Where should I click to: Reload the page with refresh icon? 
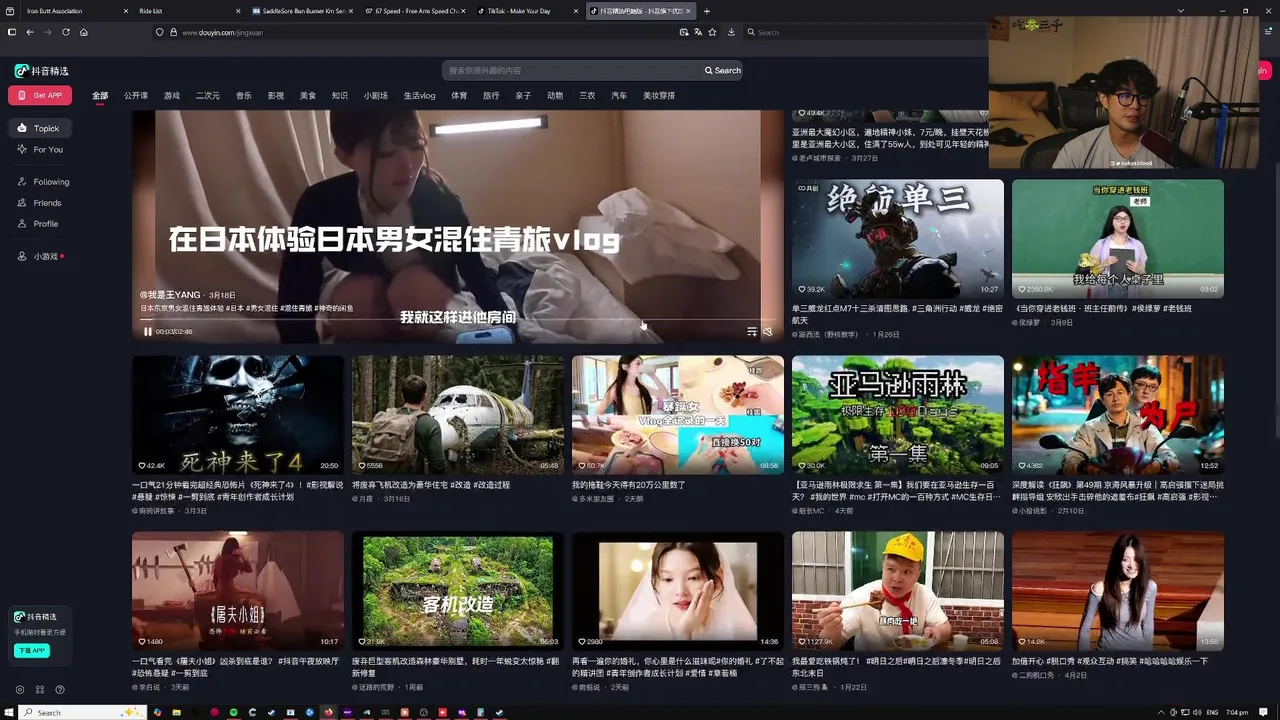[x=66, y=32]
